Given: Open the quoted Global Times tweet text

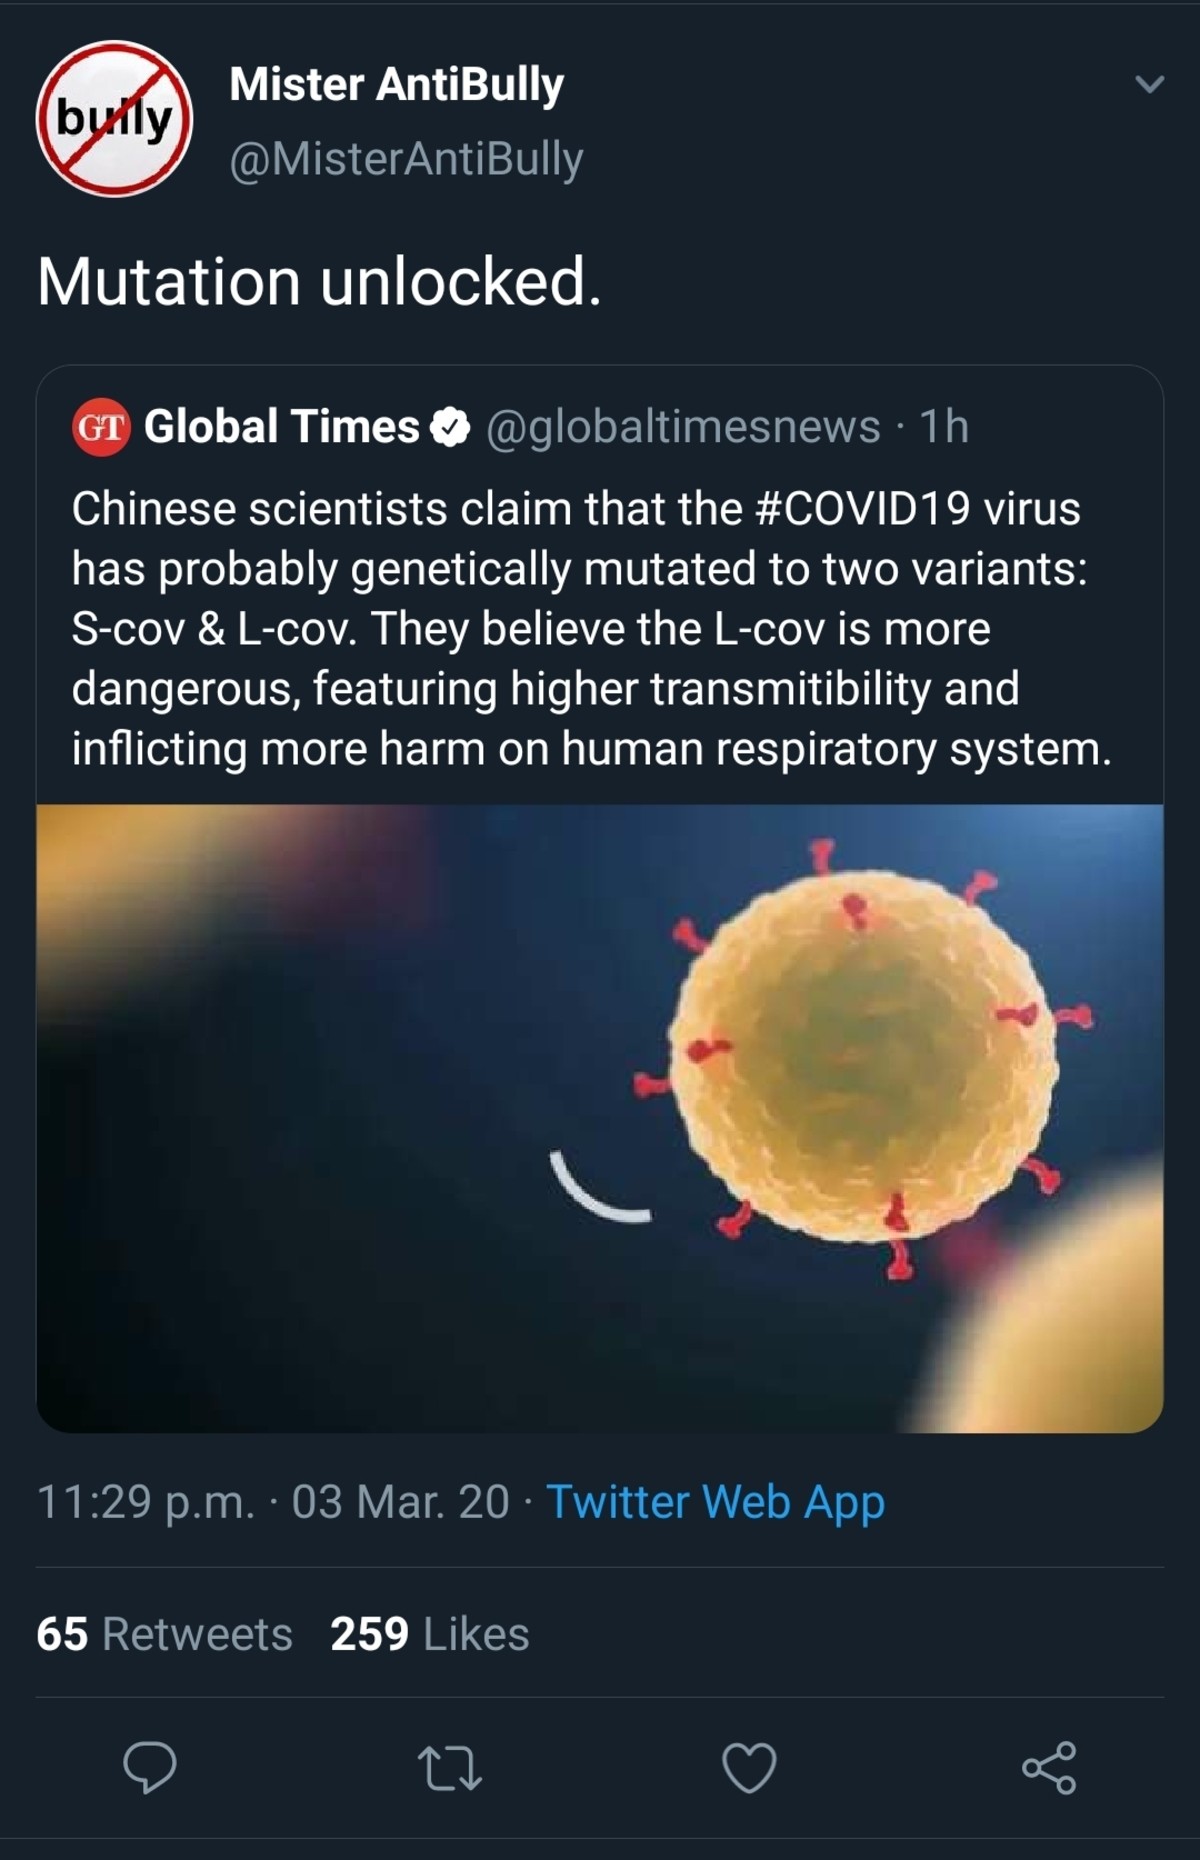Looking at the screenshot, I should click(x=590, y=628).
